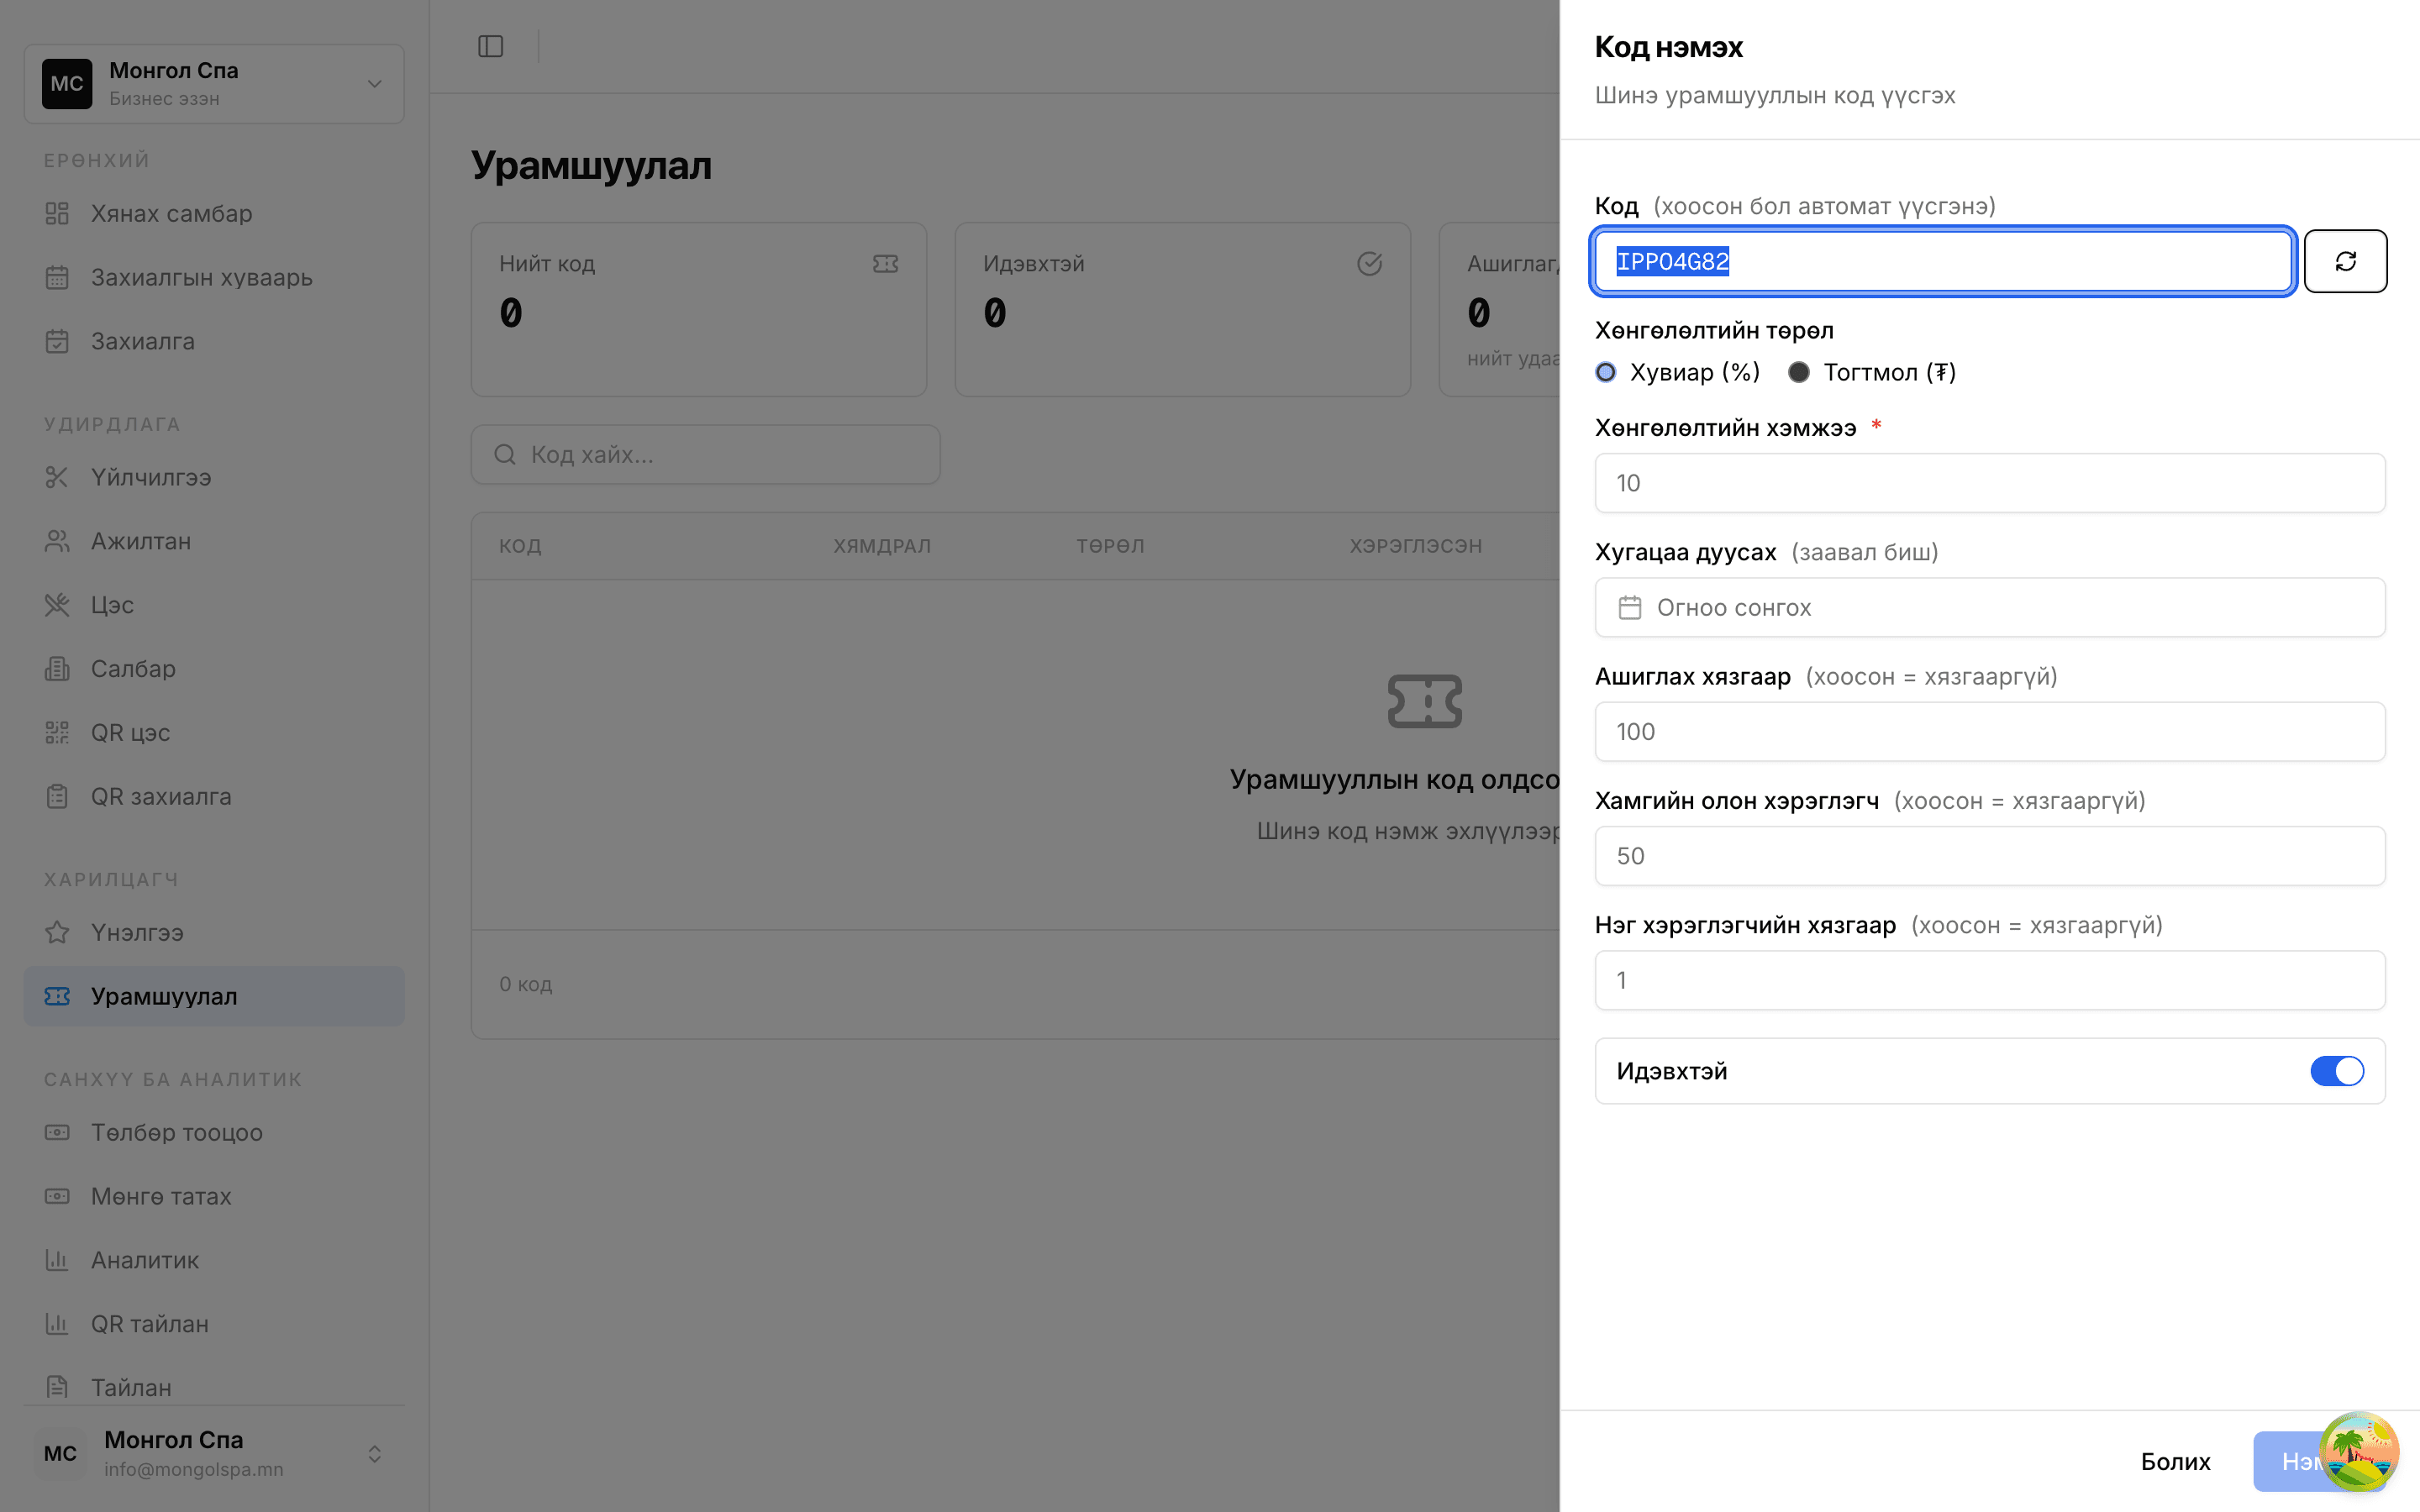Toggle the Идэвхтэй active switch
Screen dimensions: 2420x1512
pyautogui.click(x=2337, y=1071)
